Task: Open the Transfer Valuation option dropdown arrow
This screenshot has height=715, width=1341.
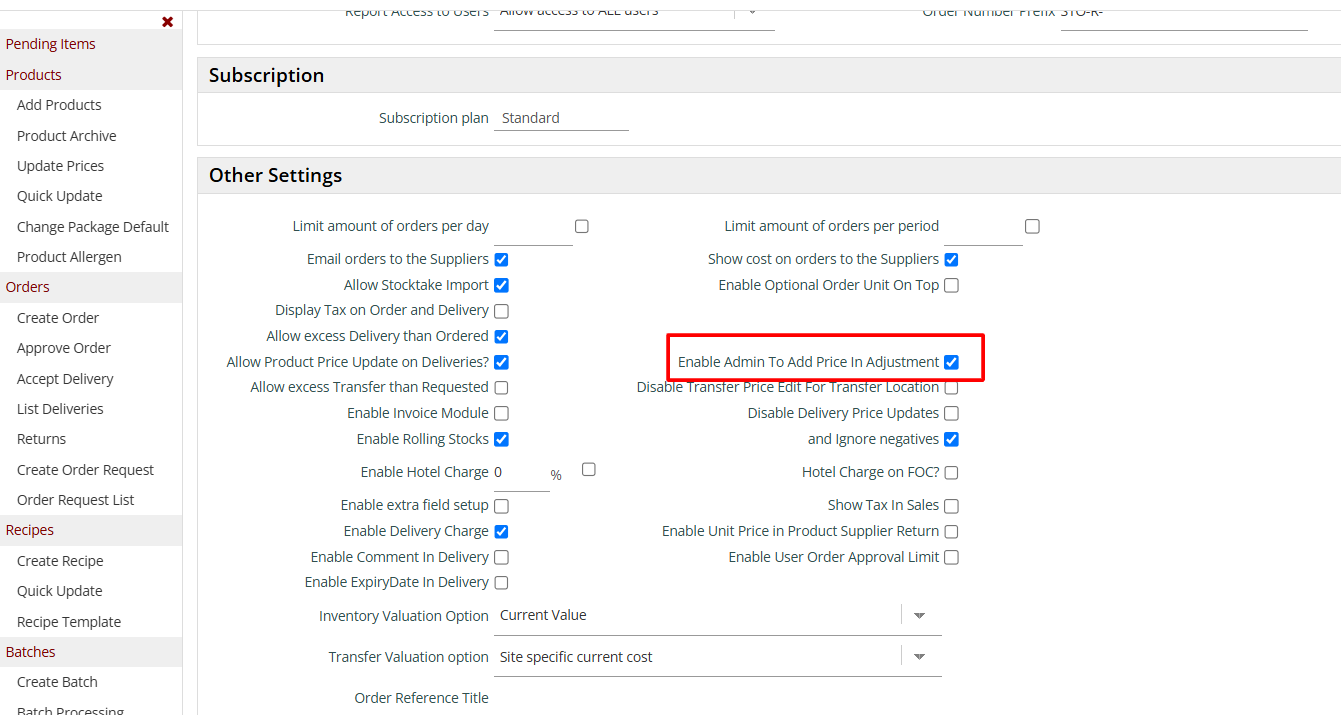Action: [x=920, y=657]
